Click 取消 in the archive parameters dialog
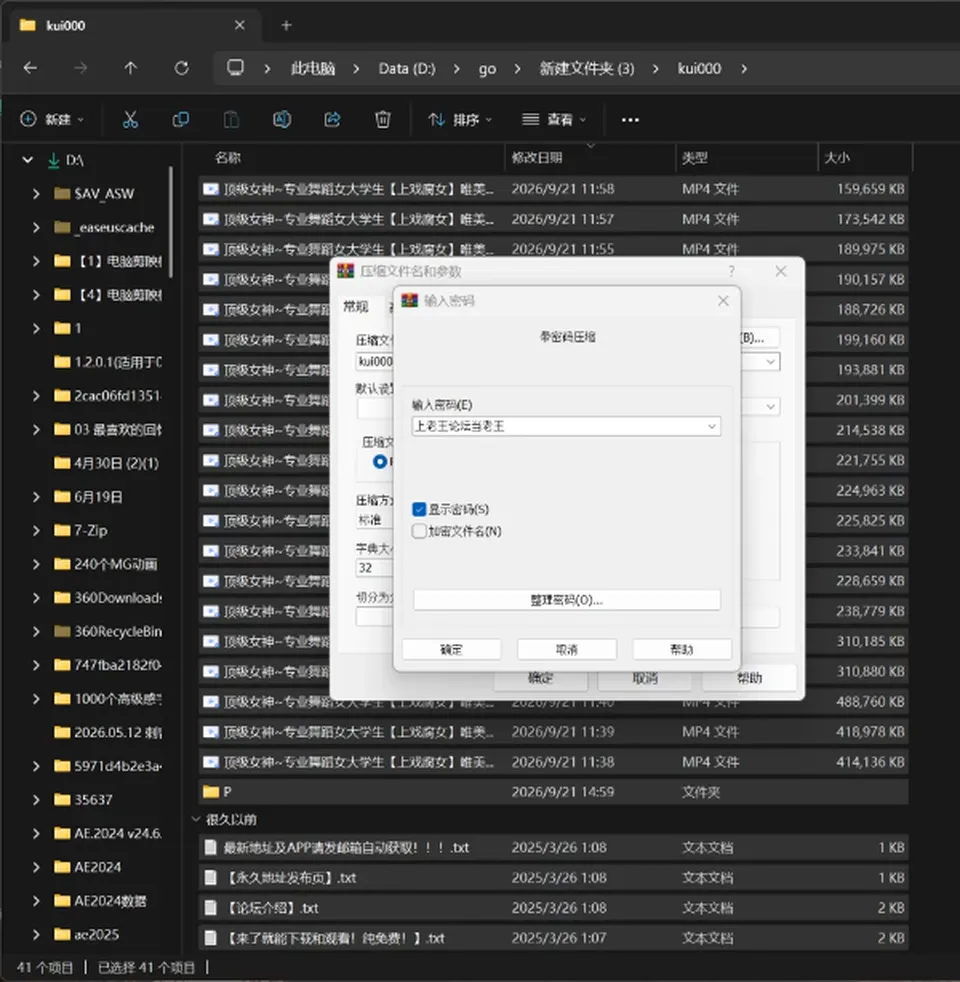 point(645,679)
